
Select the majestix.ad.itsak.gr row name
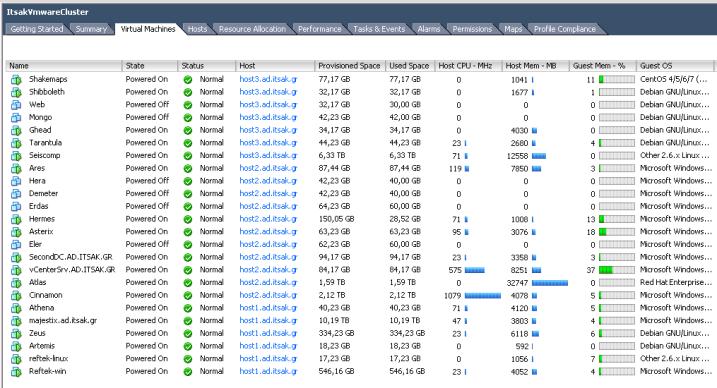63,321
